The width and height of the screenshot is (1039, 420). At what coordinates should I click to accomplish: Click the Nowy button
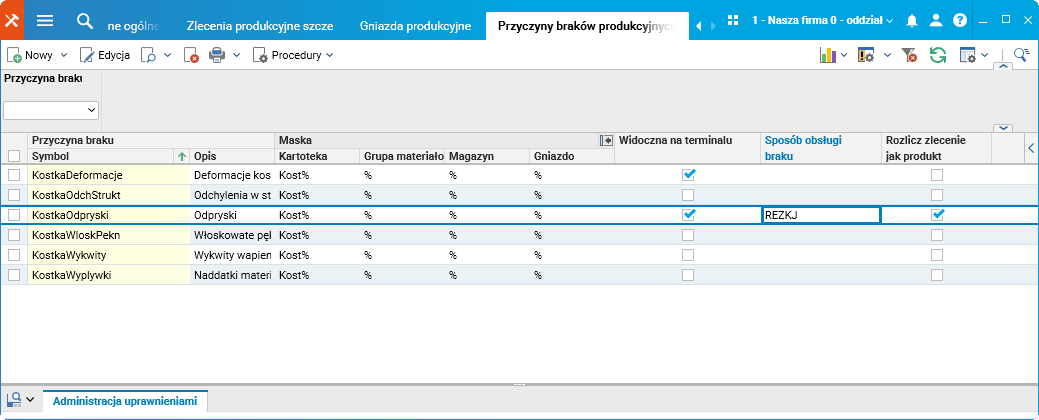pyautogui.click(x=30, y=56)
